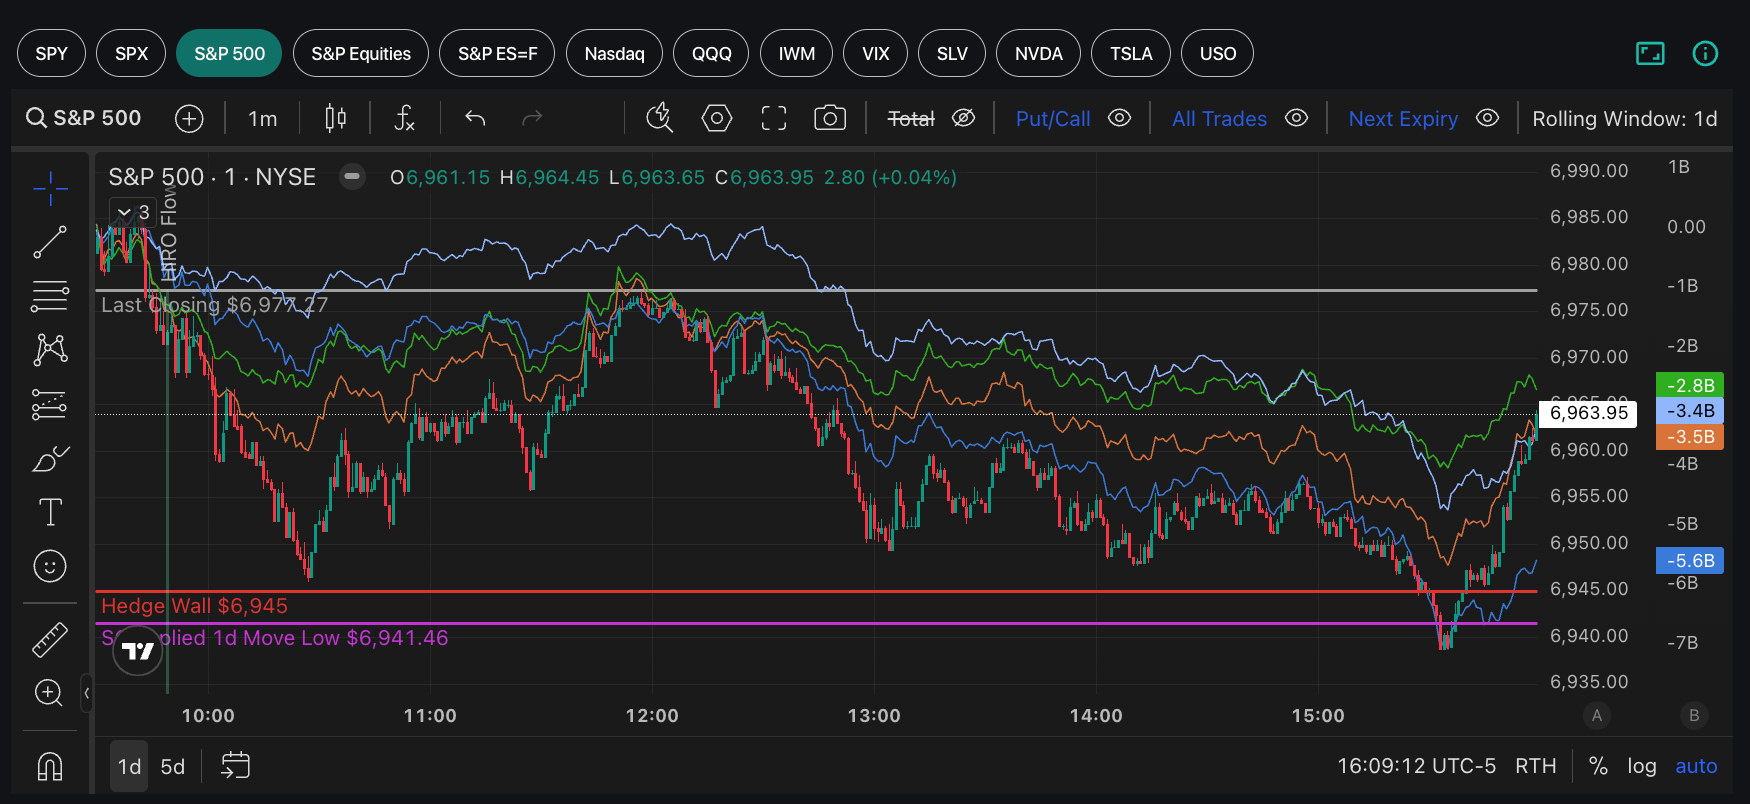This screenshot has width=1750, height=804.
Task: Open the emoji icons tool
Action: pyautogui.click(x=50, y=566)
